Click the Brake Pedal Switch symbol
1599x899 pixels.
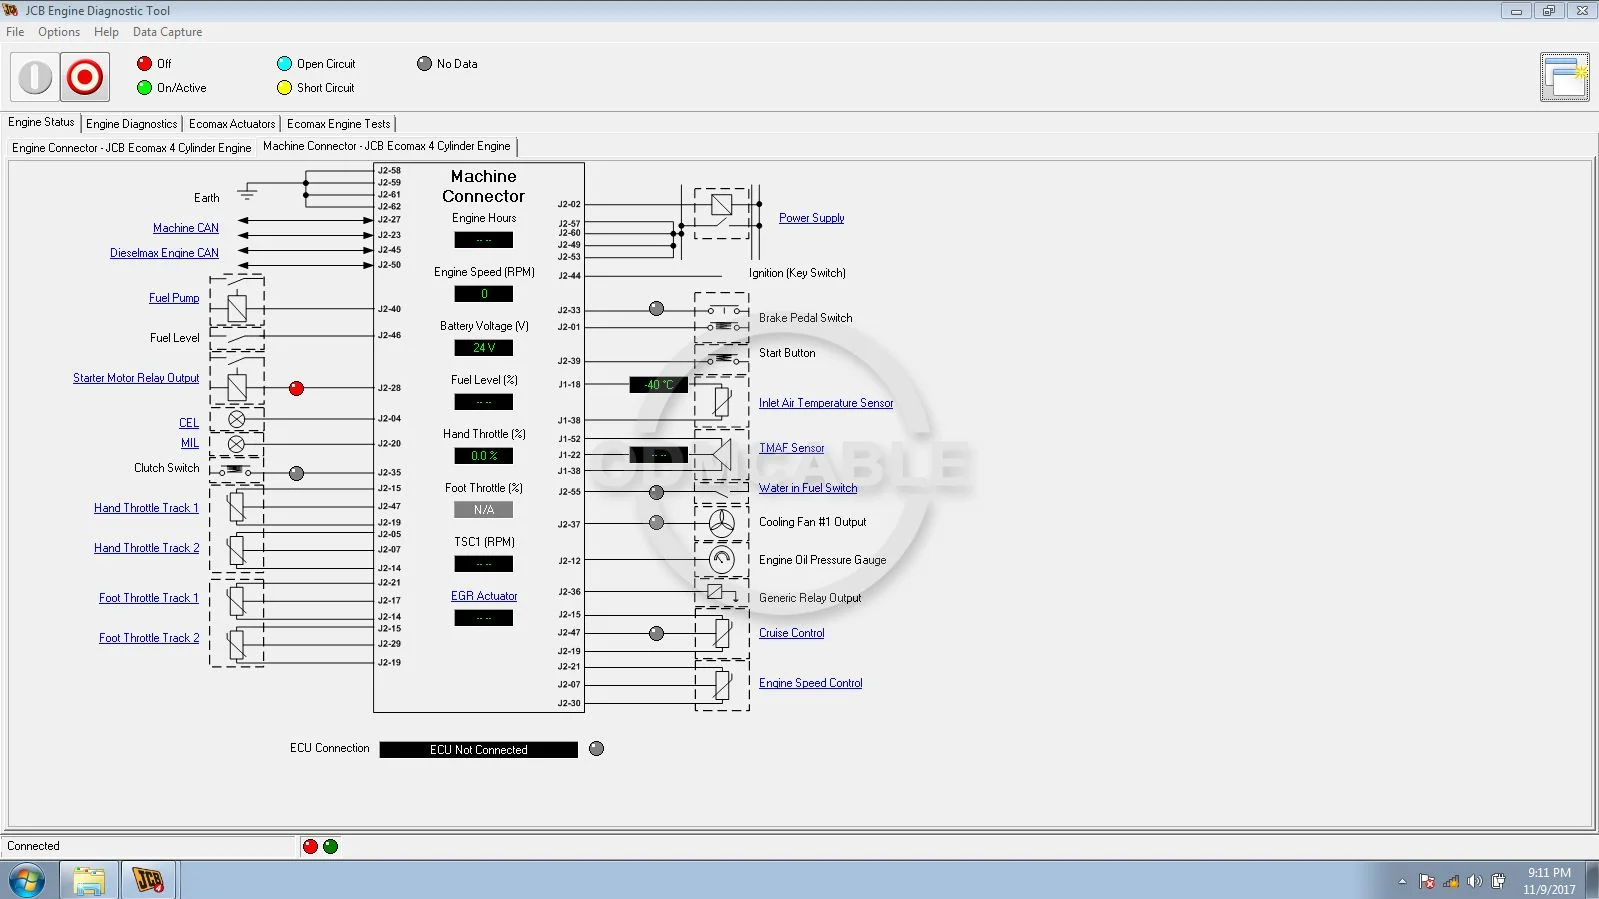click(x=722, y=318)
